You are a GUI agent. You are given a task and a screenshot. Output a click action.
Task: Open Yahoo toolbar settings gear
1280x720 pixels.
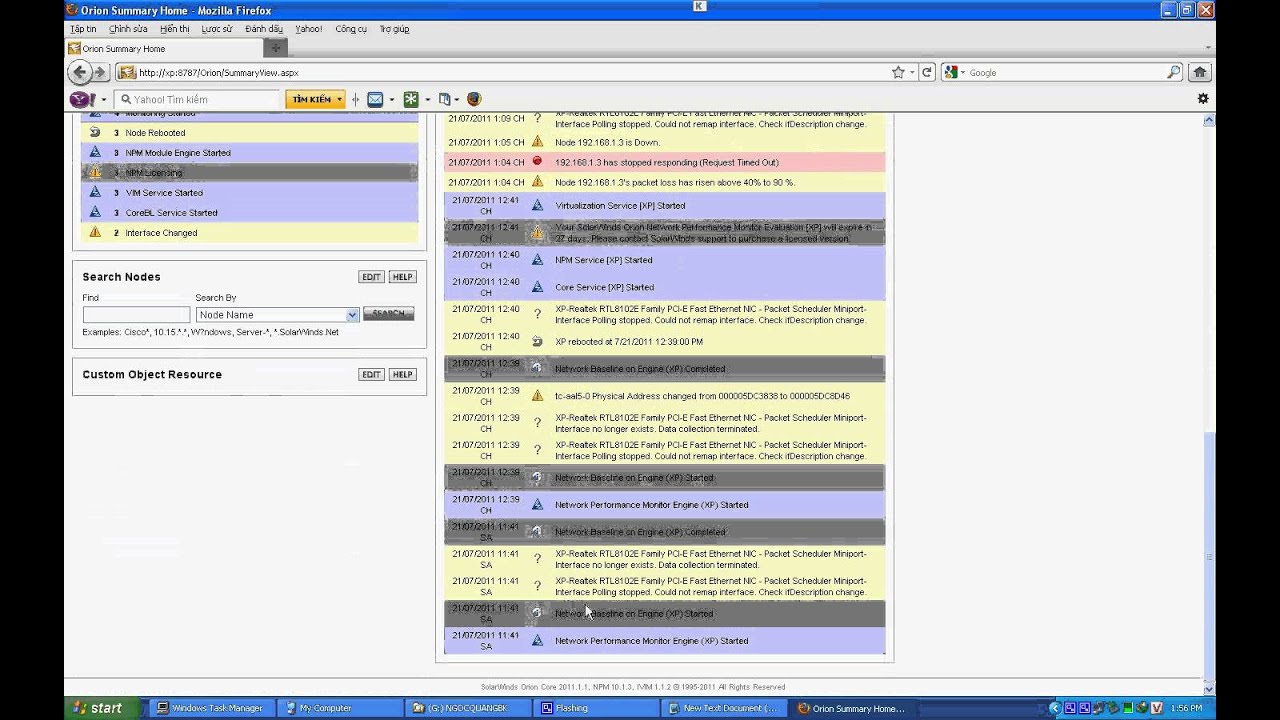1203,99
